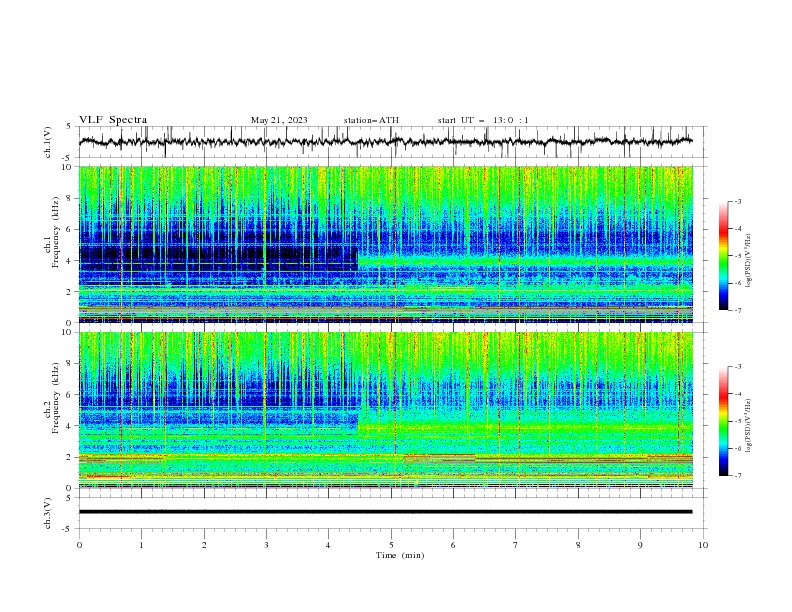
Task: Click the "Time (min)" axis title
Action: (400, 555)
